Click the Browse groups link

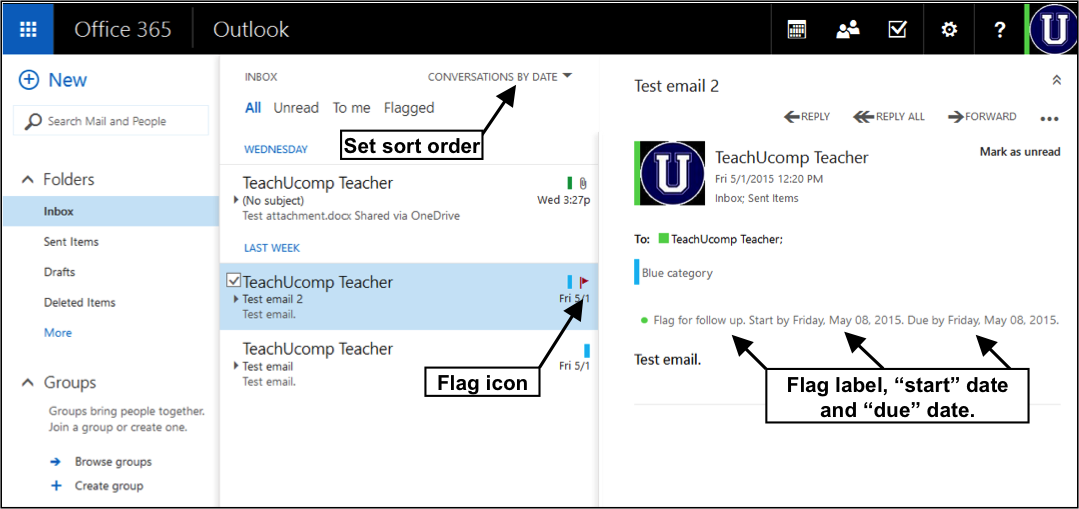tap(114, 462)
